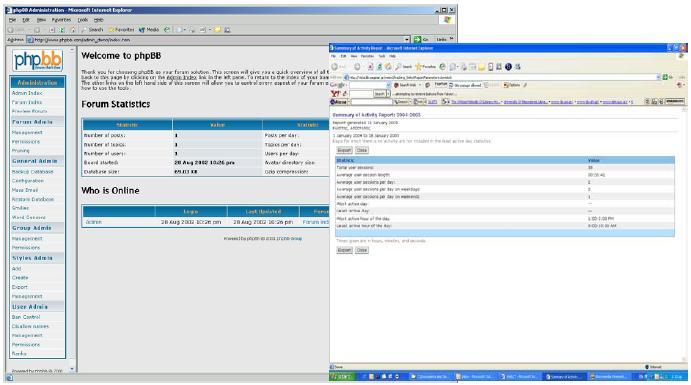Click Yahoo toolbar Search button
The image size is (691, 385).
coord(379,94)
